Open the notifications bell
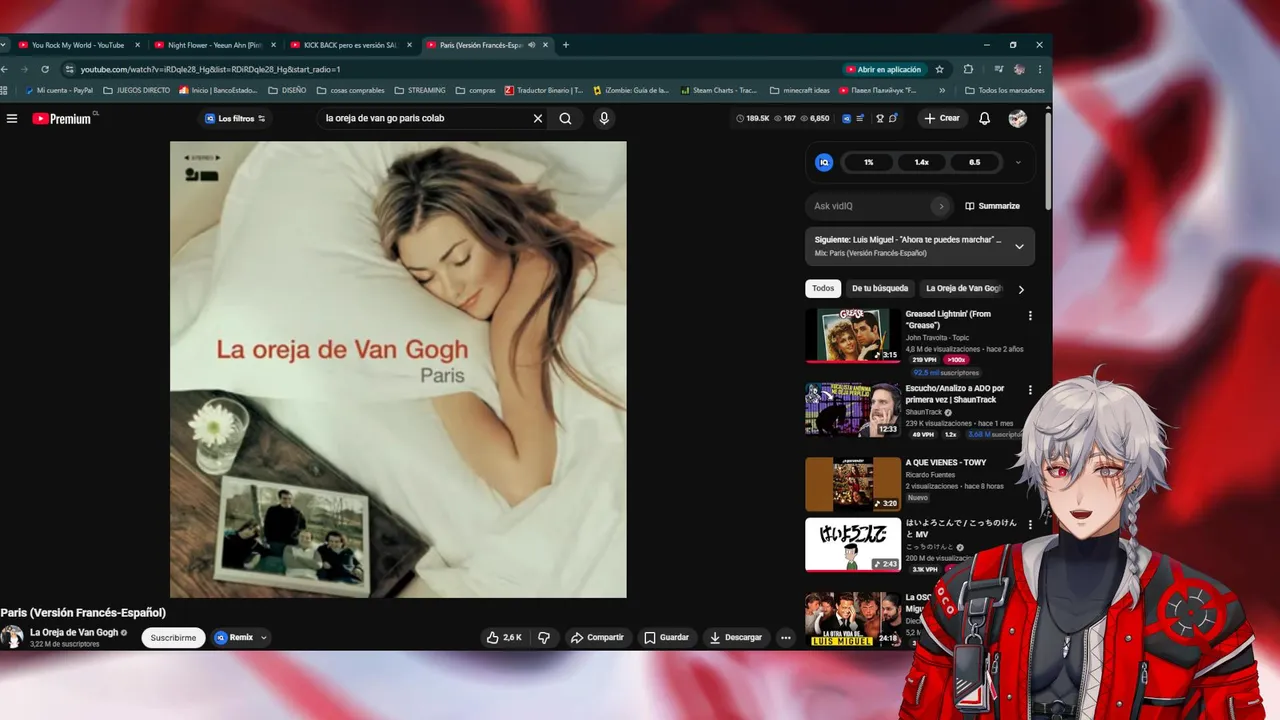 point(984,118)
